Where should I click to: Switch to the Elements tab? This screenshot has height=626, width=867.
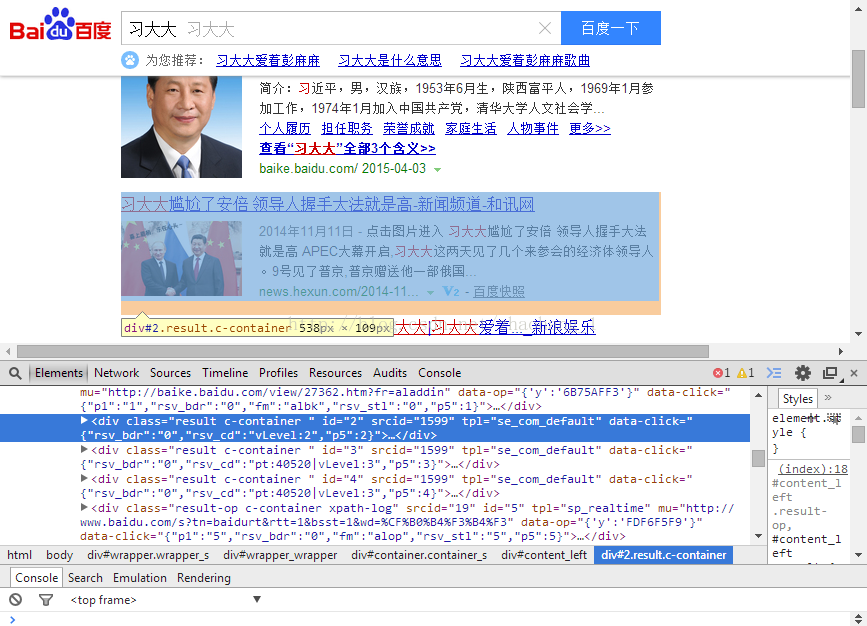pyautogui.click(x=59, y=373)
